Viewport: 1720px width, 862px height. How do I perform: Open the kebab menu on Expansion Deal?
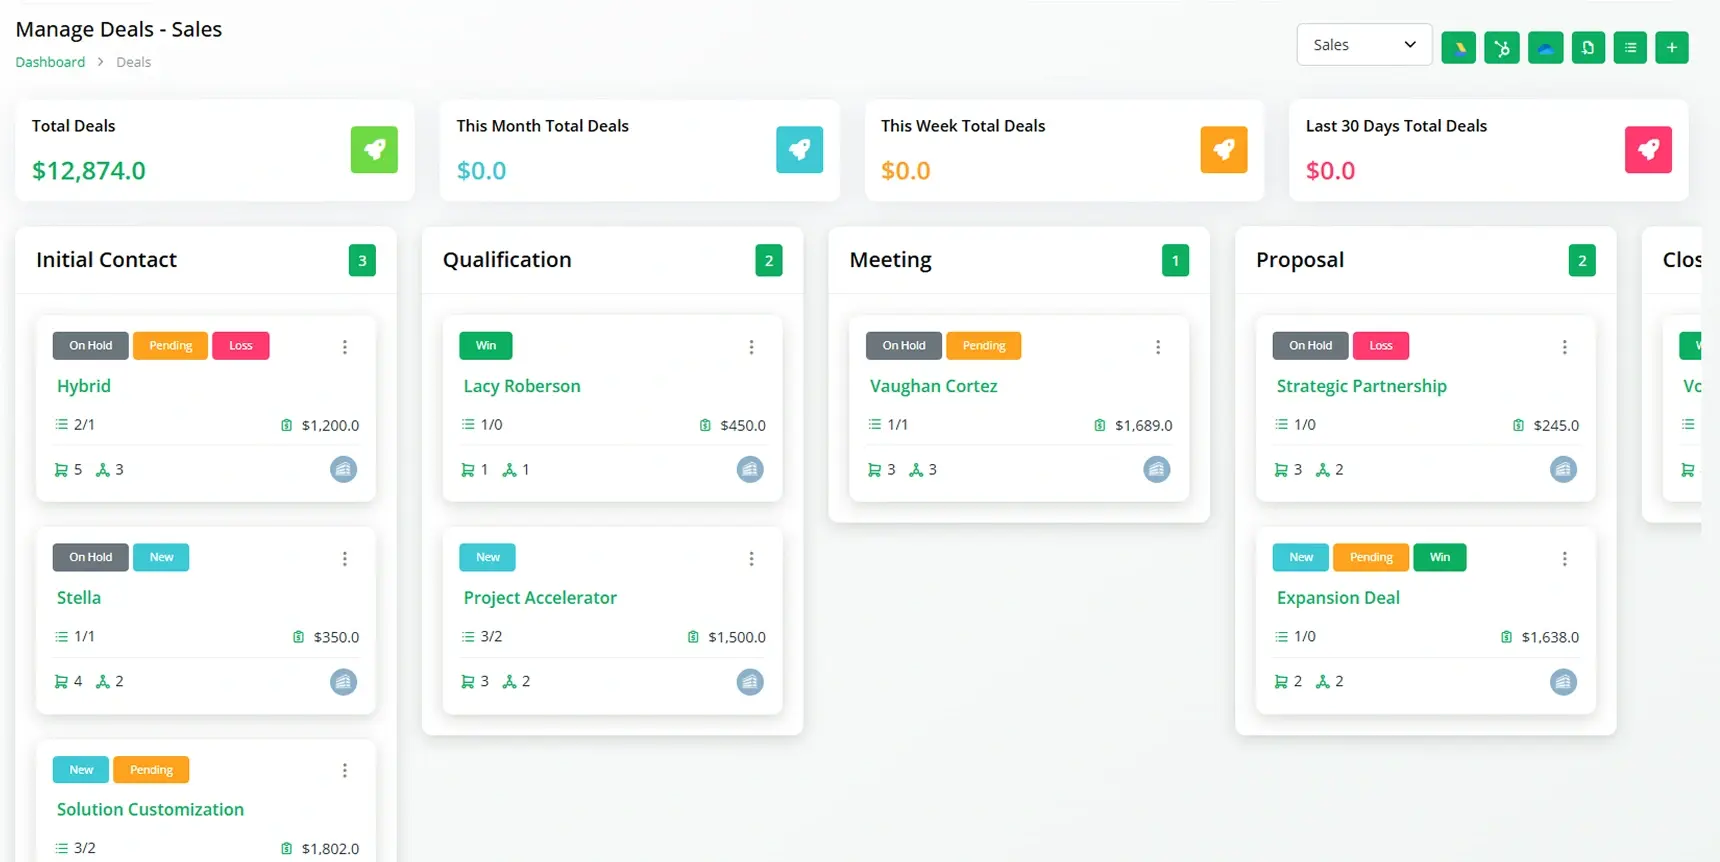click(1564, 559)
